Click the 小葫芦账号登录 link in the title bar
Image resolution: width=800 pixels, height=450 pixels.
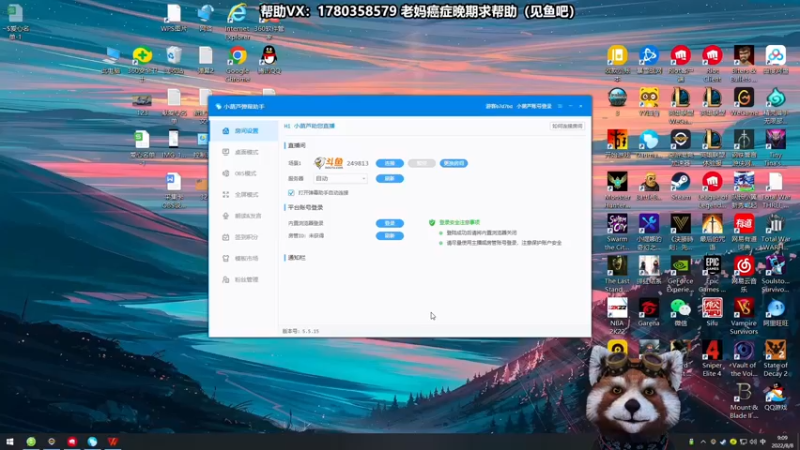click(x=534, y=107)
